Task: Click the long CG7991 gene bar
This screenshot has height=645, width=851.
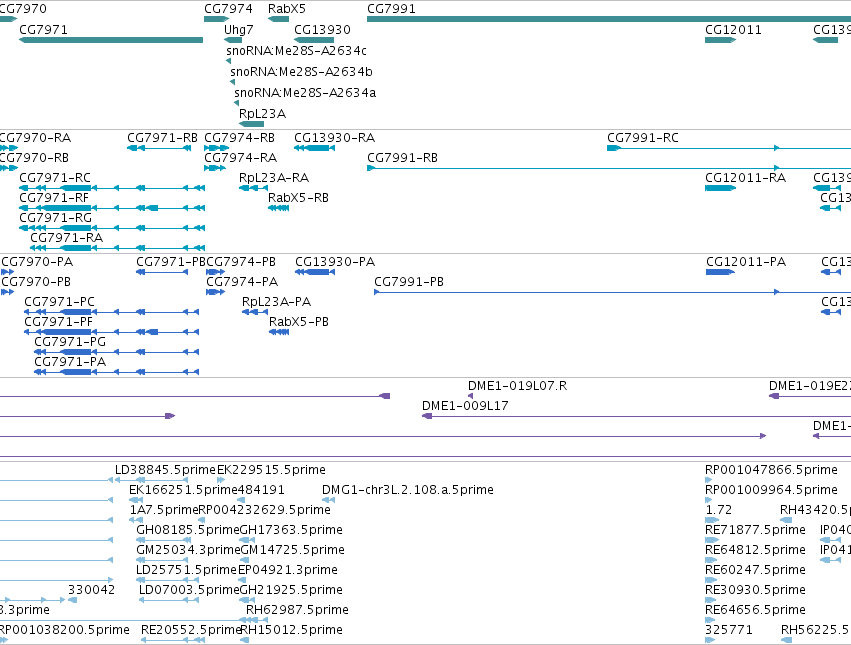Action: tap(609, 19)
